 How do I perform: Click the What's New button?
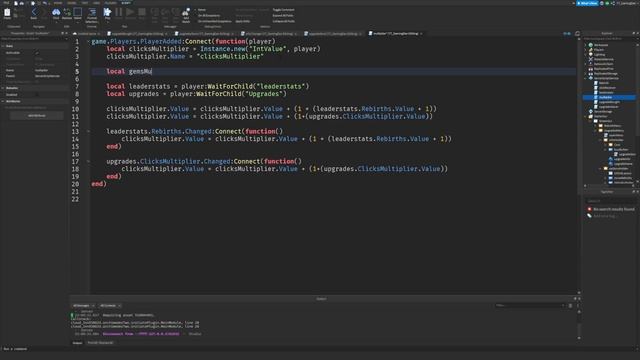tap(587, 3)
